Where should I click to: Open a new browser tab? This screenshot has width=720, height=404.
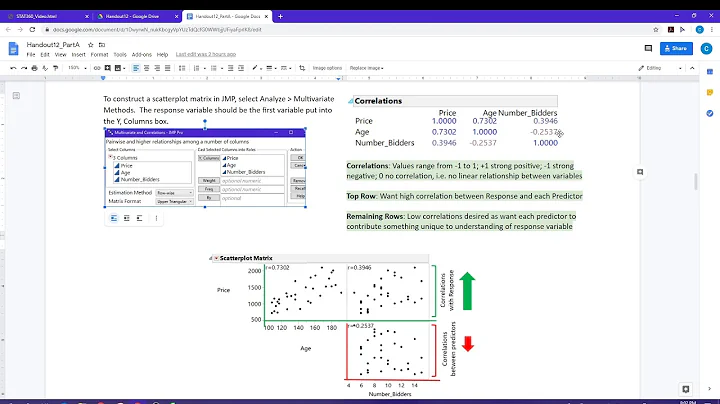pyautogui.click(x=280, y=16)
